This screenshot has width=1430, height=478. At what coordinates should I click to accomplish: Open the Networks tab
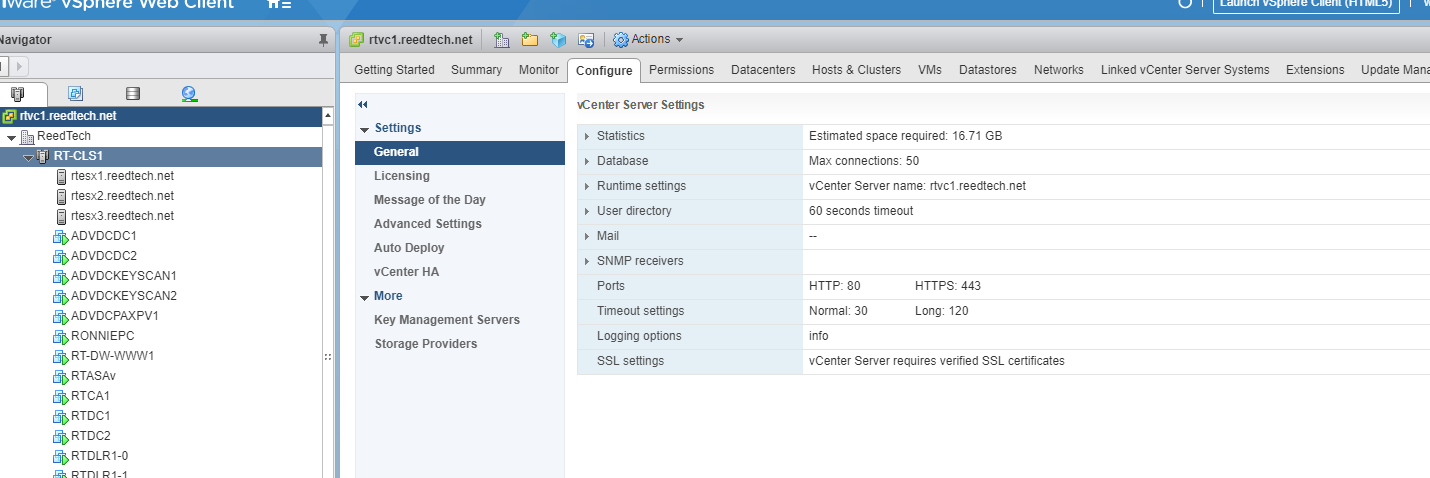tap(1058, 70)
